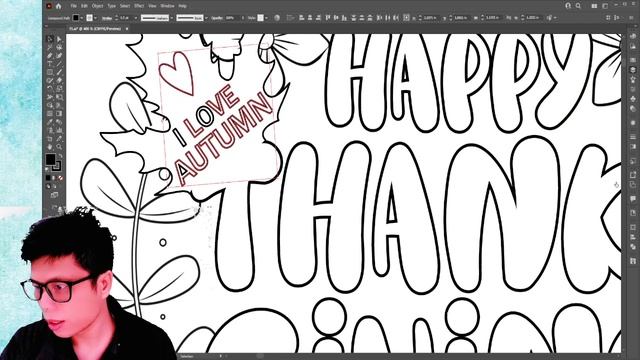
Task: Click the stroke weight value field
Action: (125, 18)
